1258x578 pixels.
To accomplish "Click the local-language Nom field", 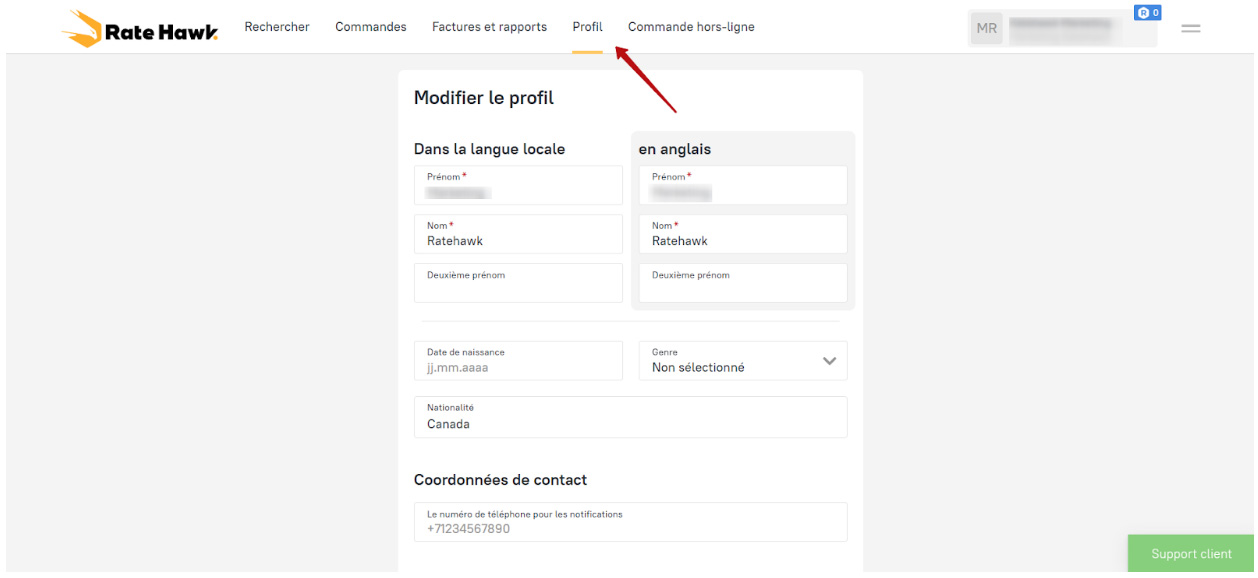I will click(518, 234).
